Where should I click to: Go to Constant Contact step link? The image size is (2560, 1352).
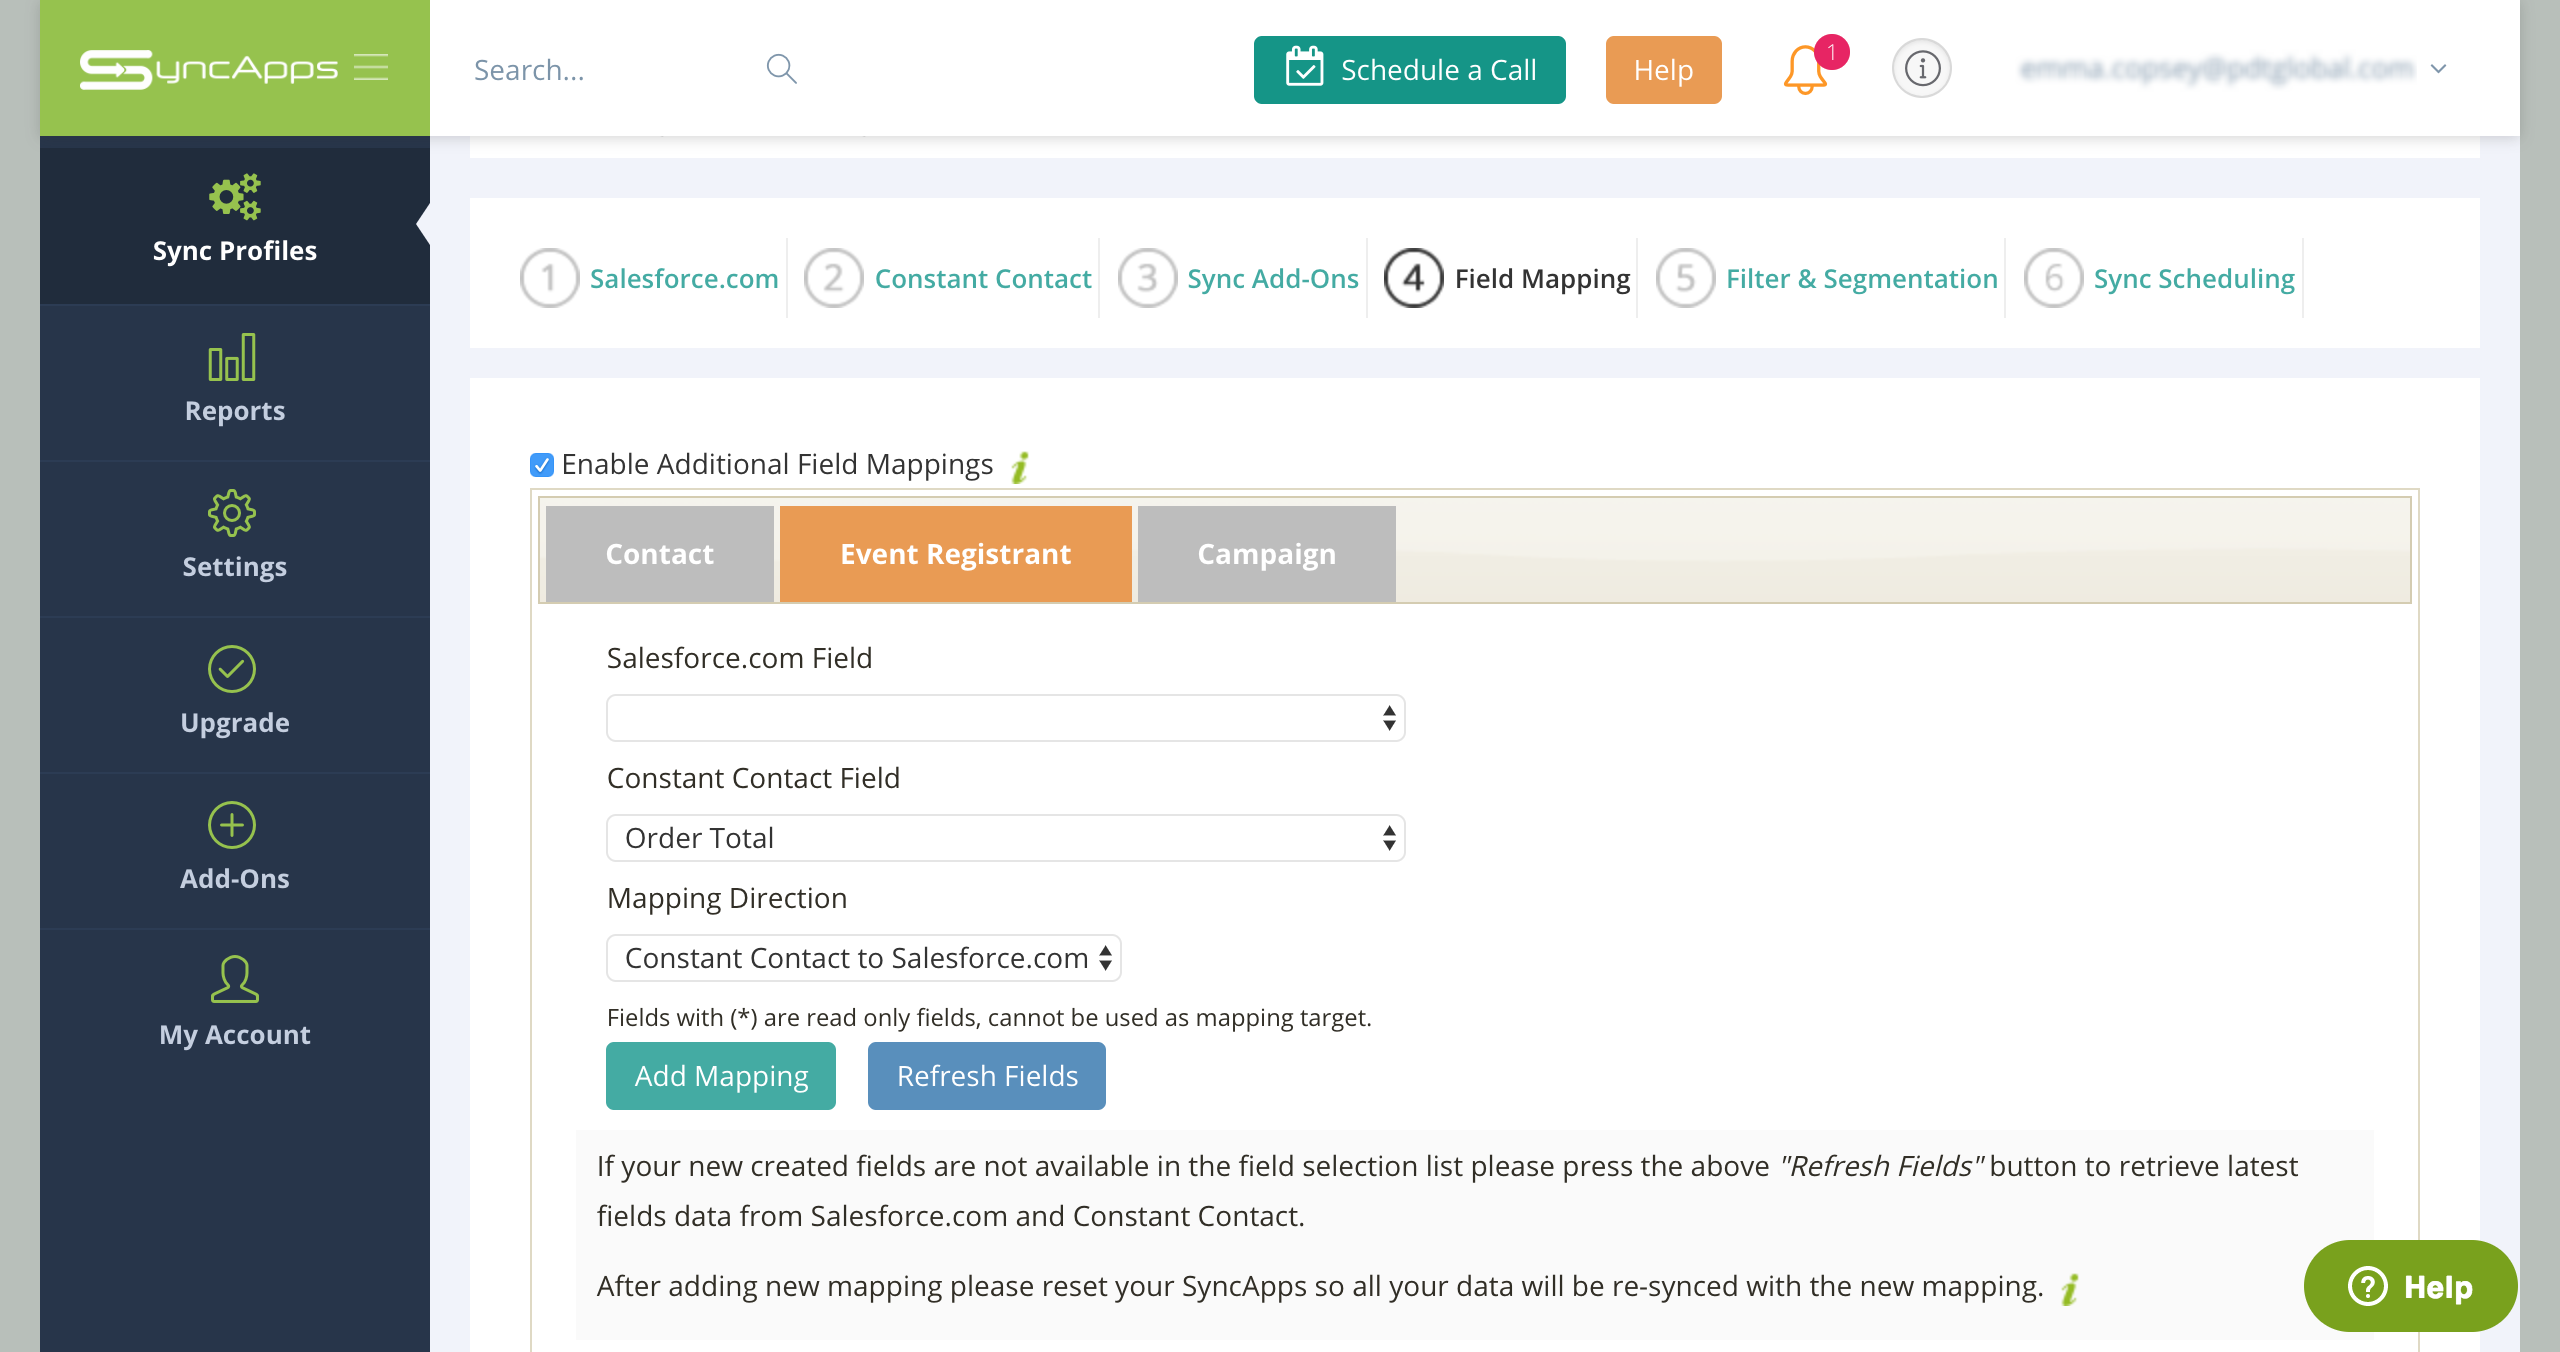pyautogui.click(x=983, y=278)
